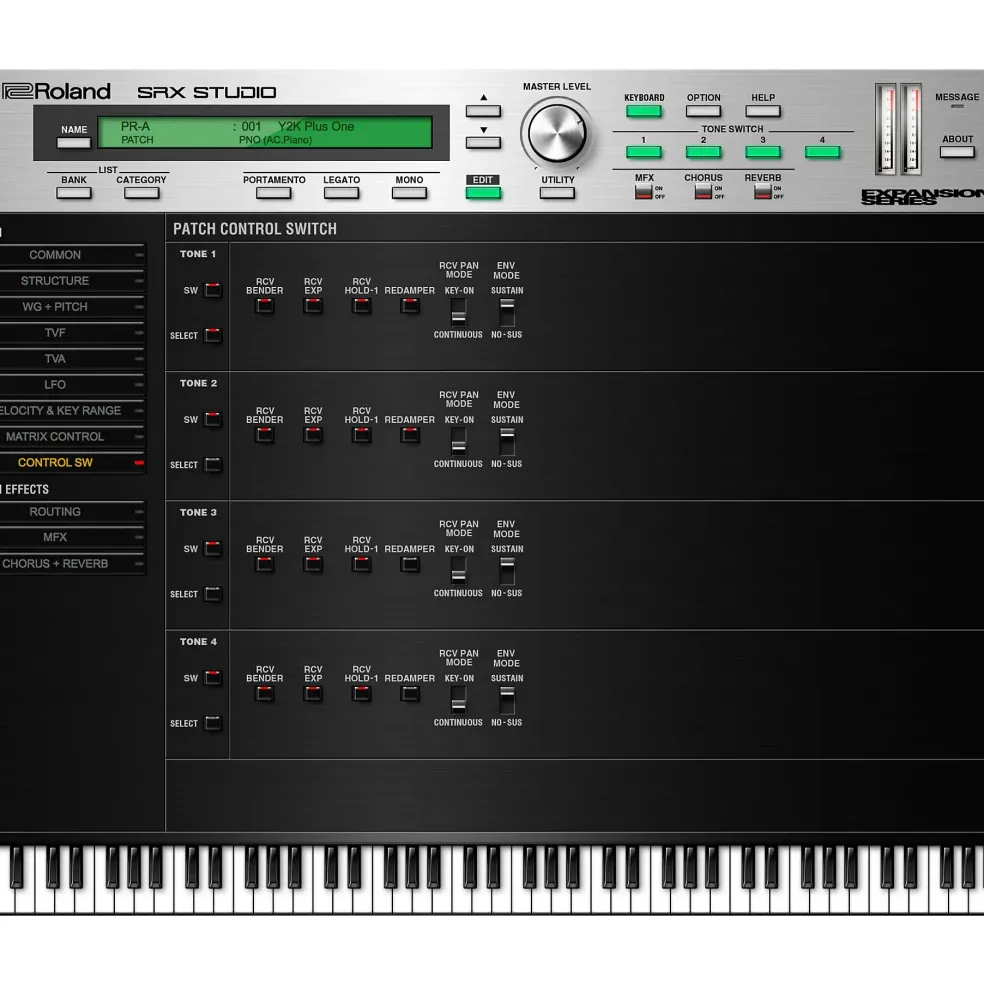Toggle Tone 1 SELECT switch

(x=213, y=335)
